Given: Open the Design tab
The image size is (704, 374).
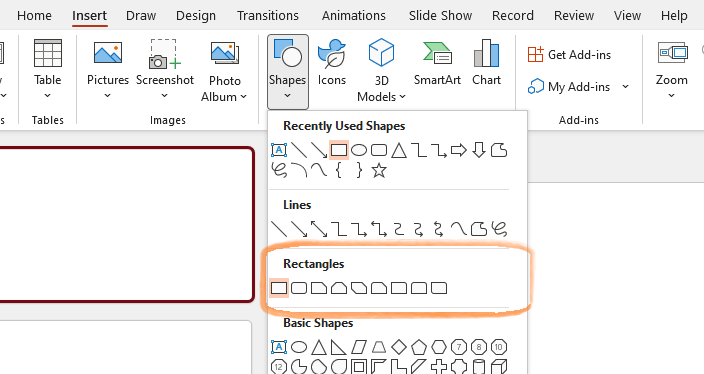Looking at the screenshot, I should (196, 16).
